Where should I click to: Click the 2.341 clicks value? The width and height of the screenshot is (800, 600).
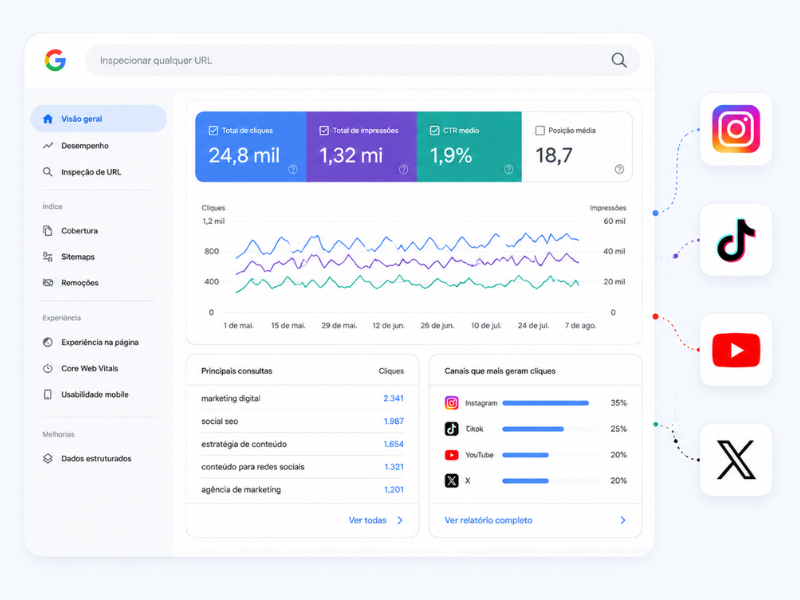click(393, 398)
